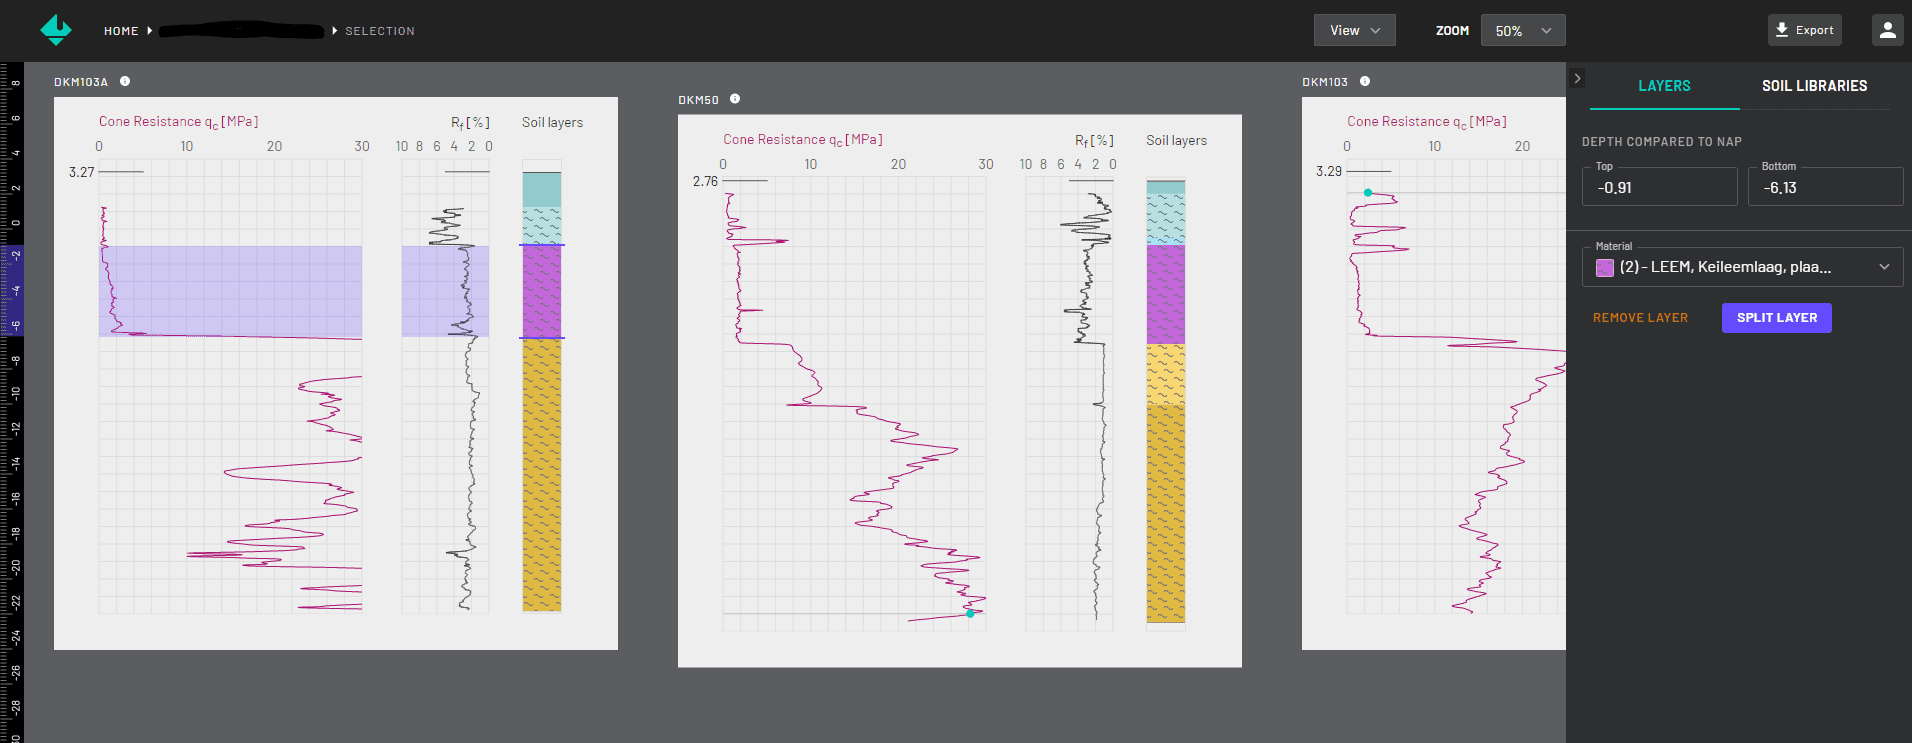Click the info icon beside DKM50
Screen dimensions: 1912x743
[735, 99]
